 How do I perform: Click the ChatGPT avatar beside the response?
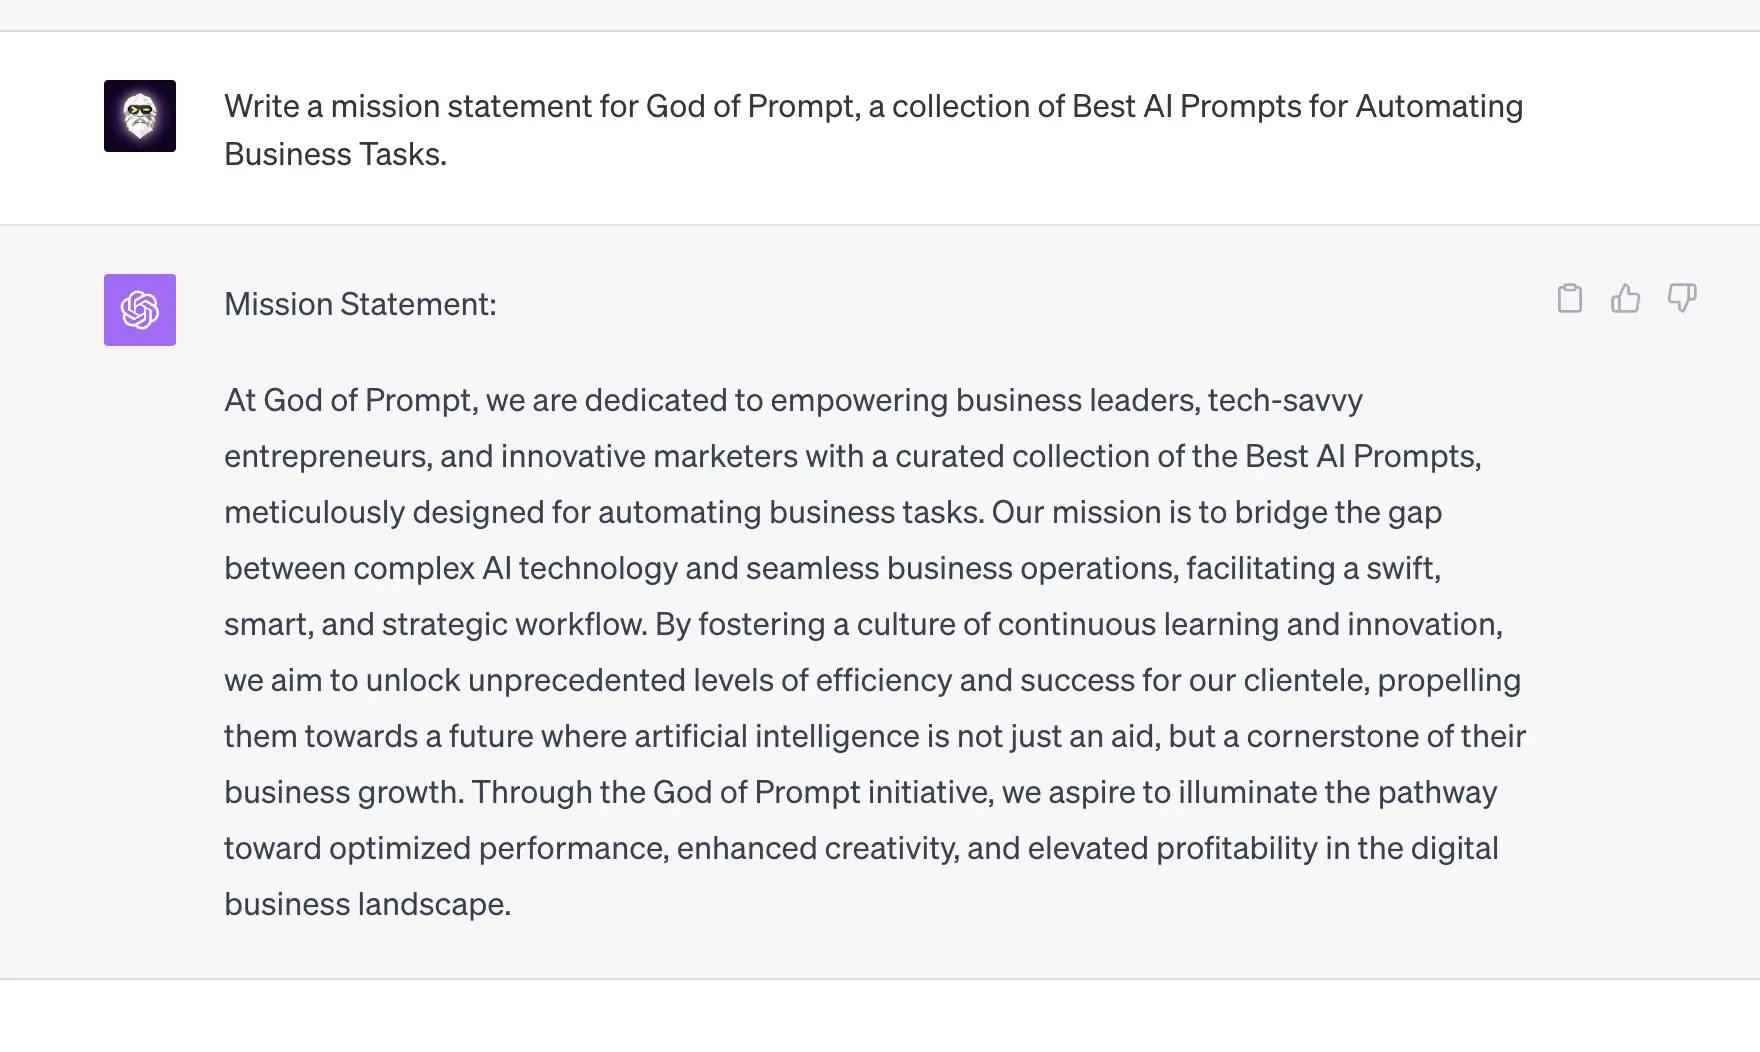[139, 310]
